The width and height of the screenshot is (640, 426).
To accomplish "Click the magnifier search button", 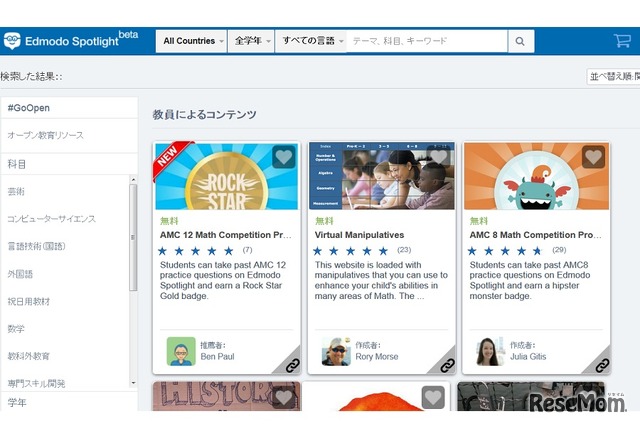I will tap(520, 41).
